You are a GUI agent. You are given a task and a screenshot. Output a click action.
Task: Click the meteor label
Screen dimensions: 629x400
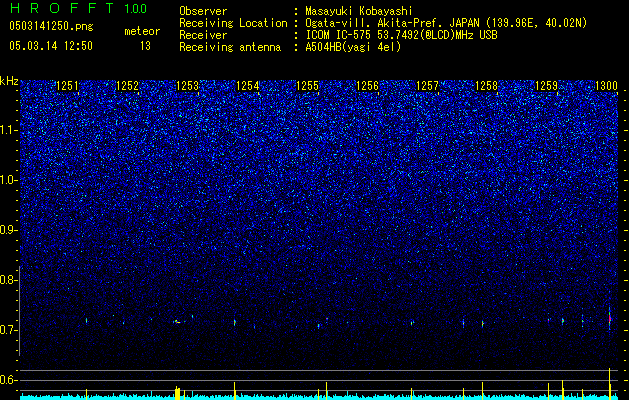click(x=142, y=31)
